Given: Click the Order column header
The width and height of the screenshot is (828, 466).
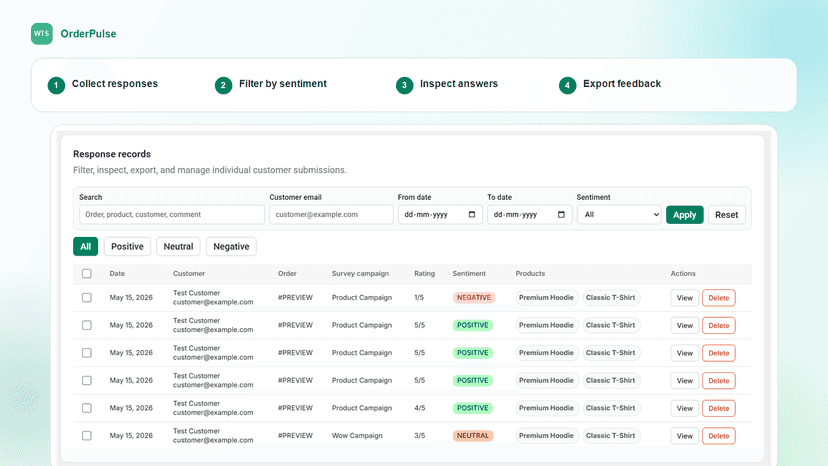Looking at the screenshot, I should (x=287, y=274).
